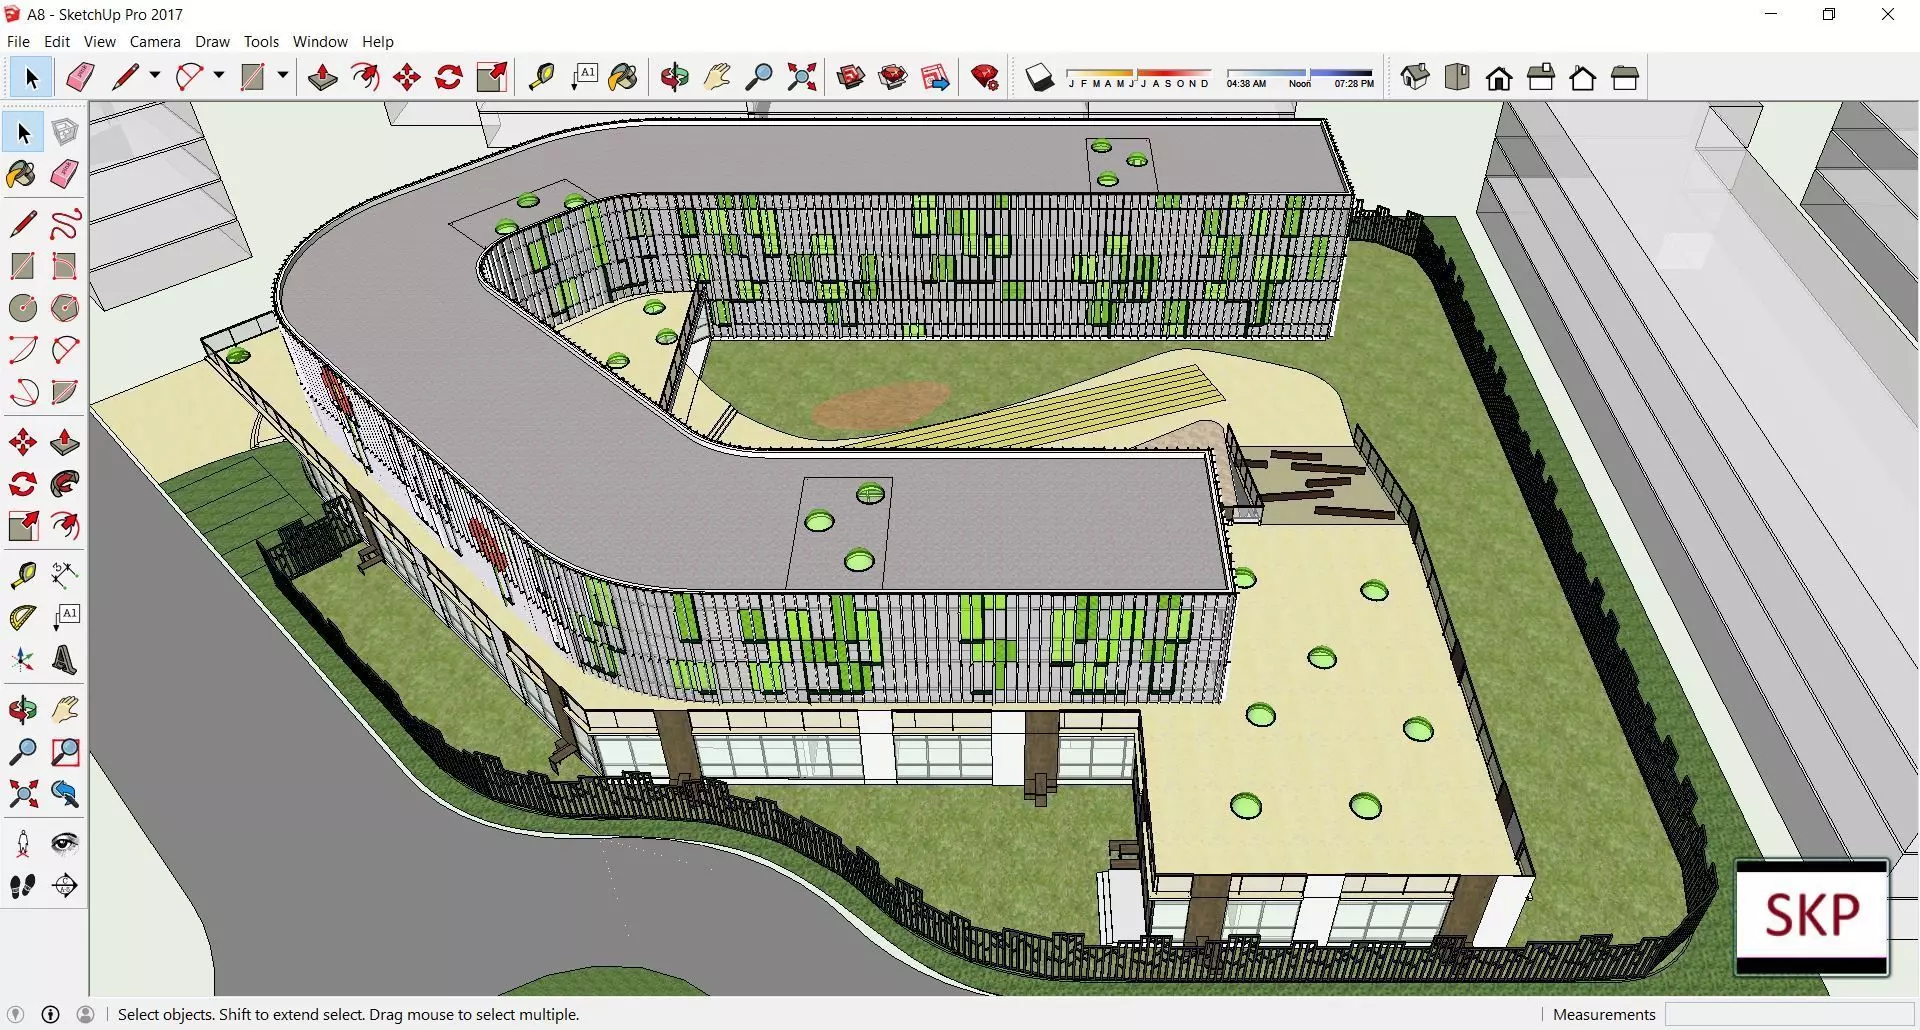Select the Text label tool in top toolbar

(584, 77)
